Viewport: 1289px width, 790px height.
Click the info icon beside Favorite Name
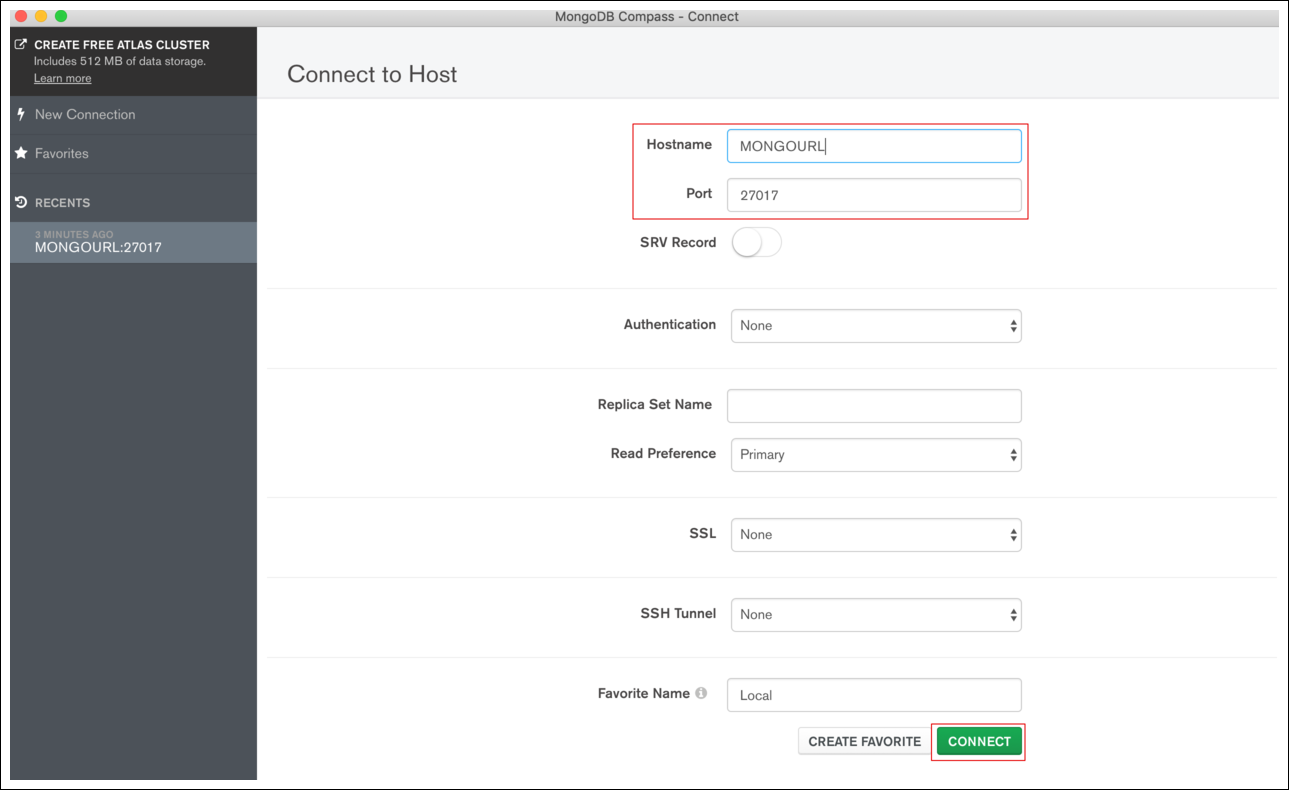(x=701, y=693)
